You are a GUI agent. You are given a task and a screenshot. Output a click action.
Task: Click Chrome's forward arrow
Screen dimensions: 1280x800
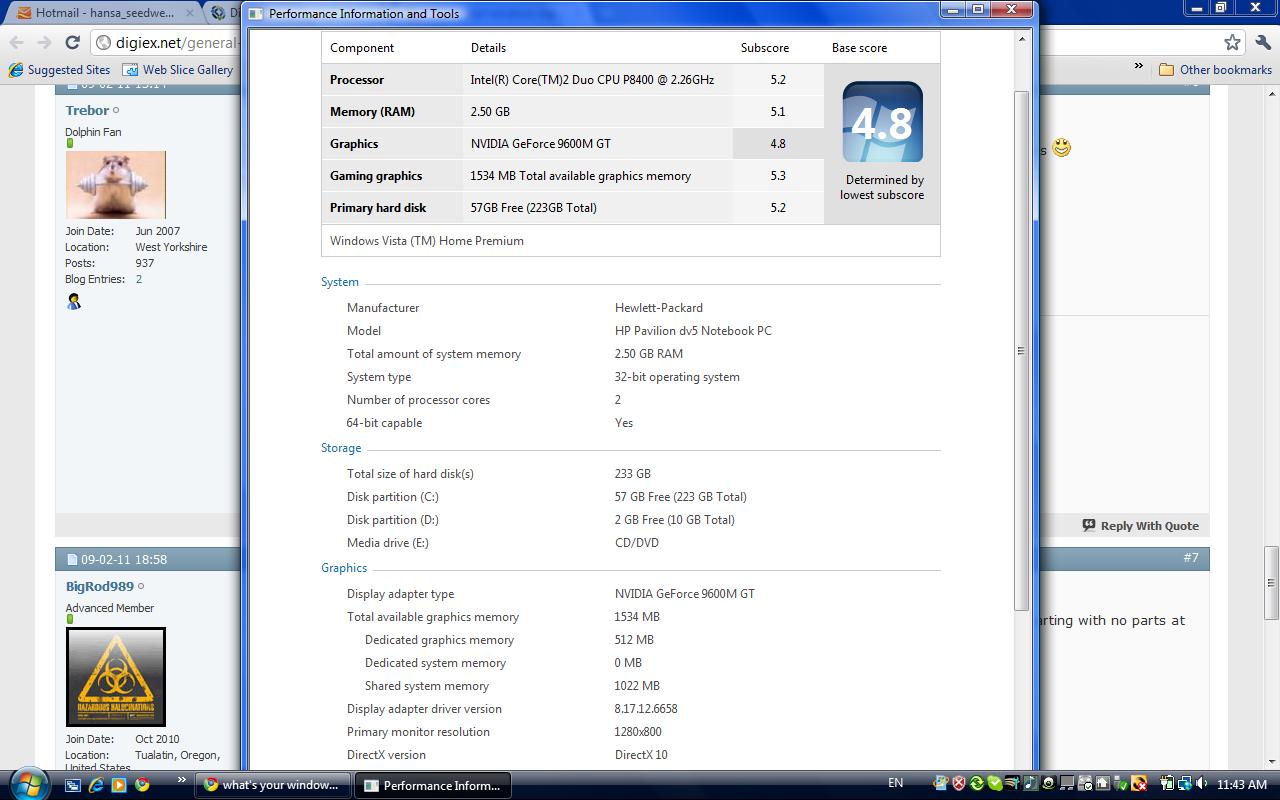tap(44, 42)
